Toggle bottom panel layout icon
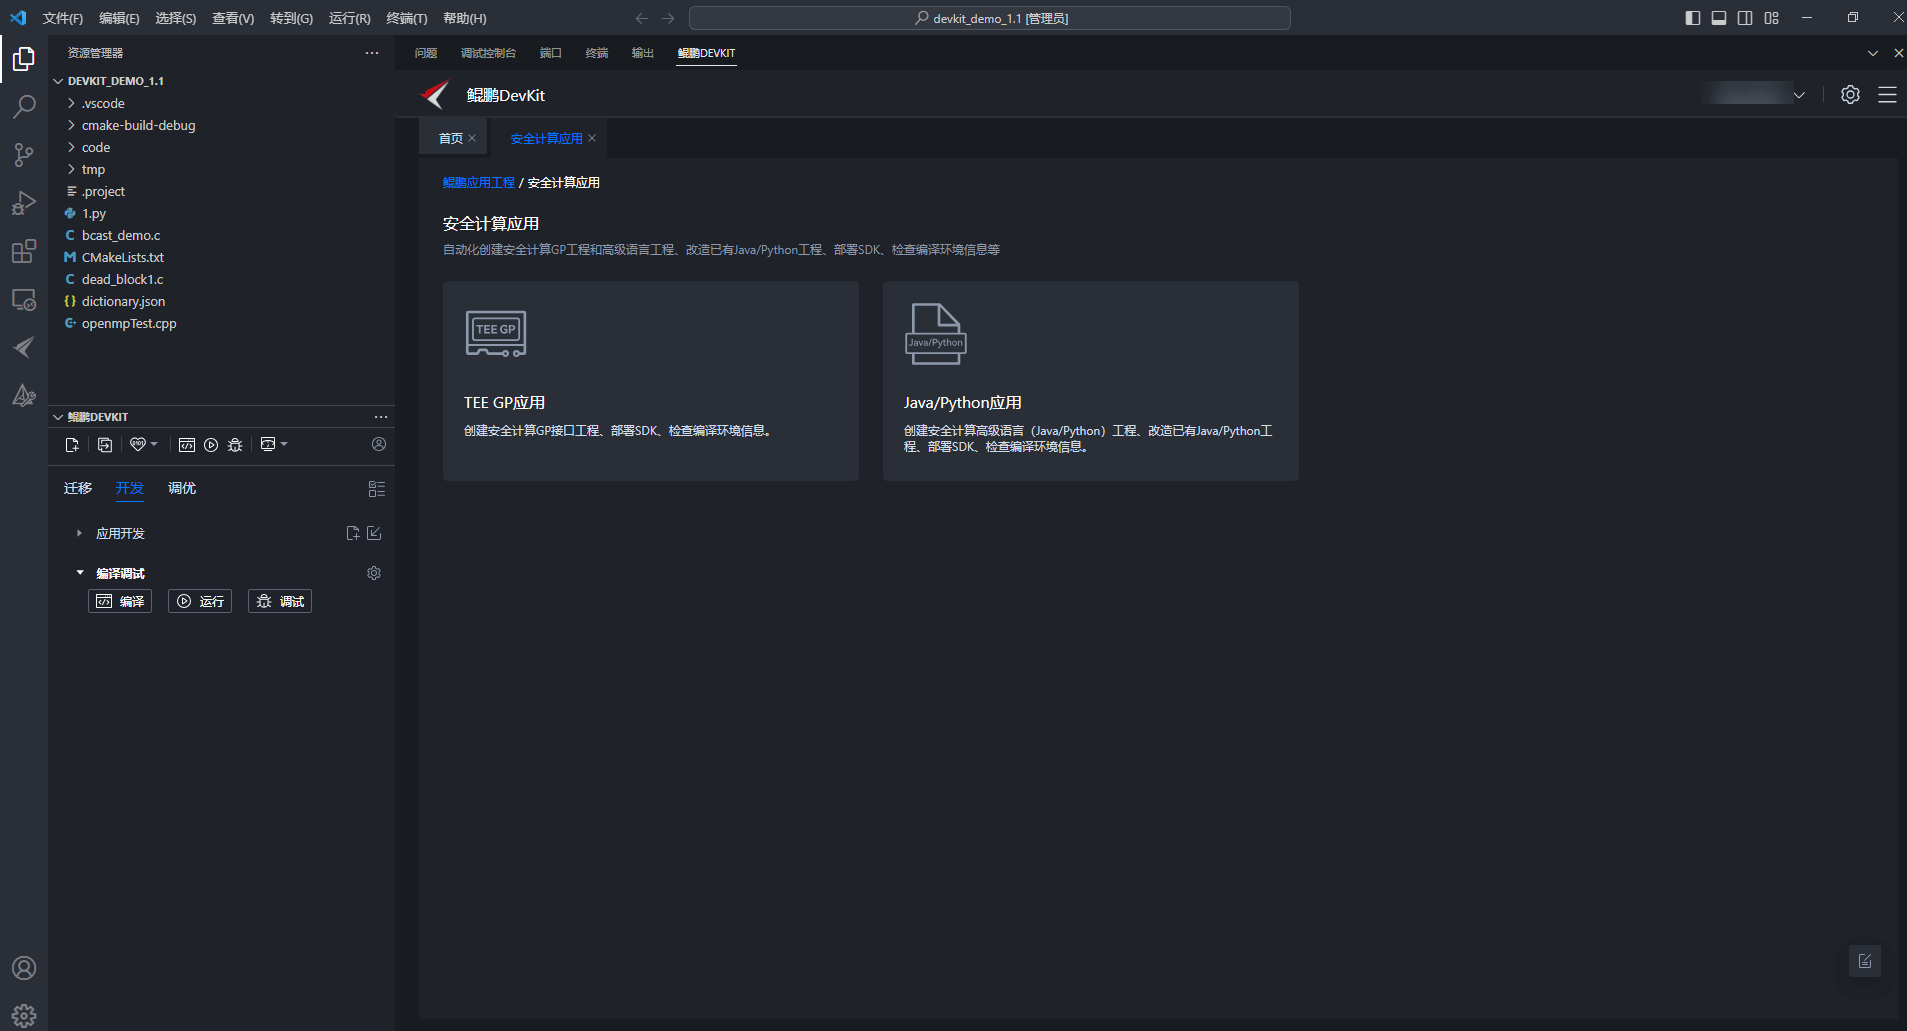Image resolution: width=1907 pixels, height=1031 pixels. [x=1719, y=18]
